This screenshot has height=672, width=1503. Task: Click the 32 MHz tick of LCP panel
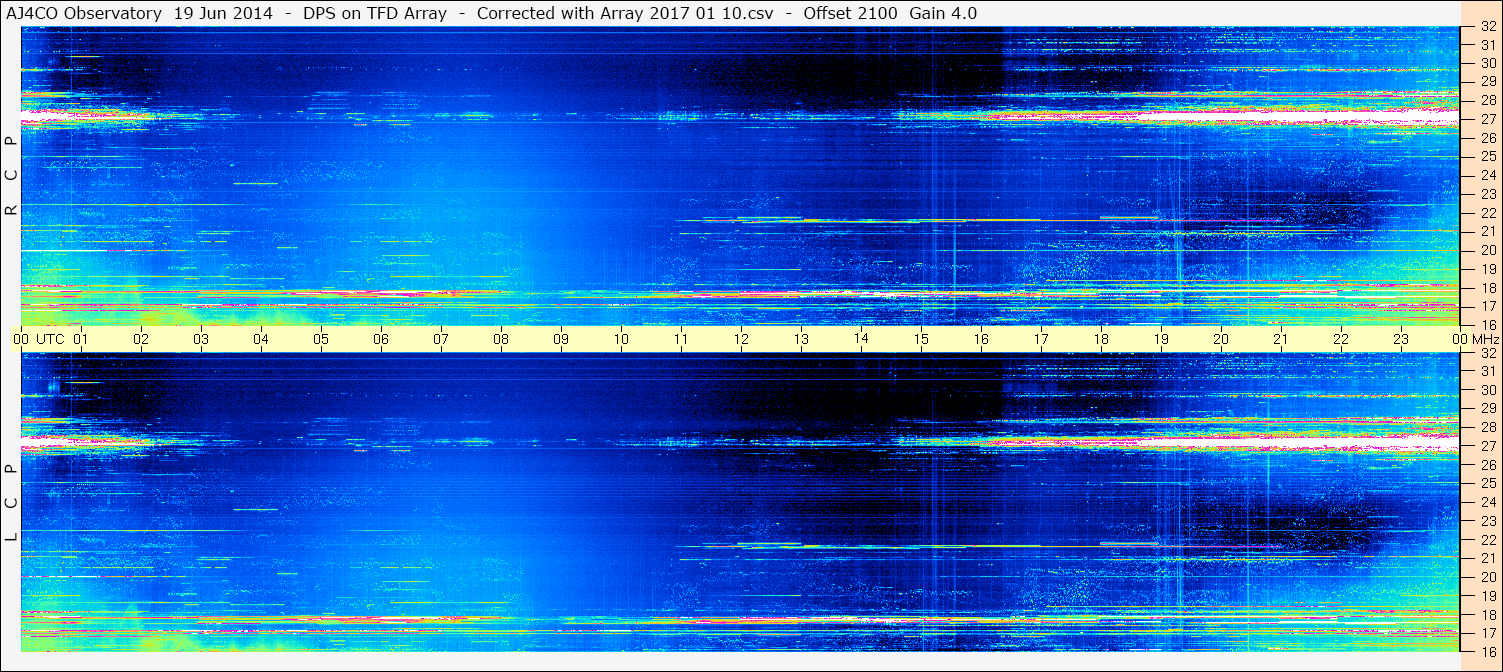[1488, 353]
